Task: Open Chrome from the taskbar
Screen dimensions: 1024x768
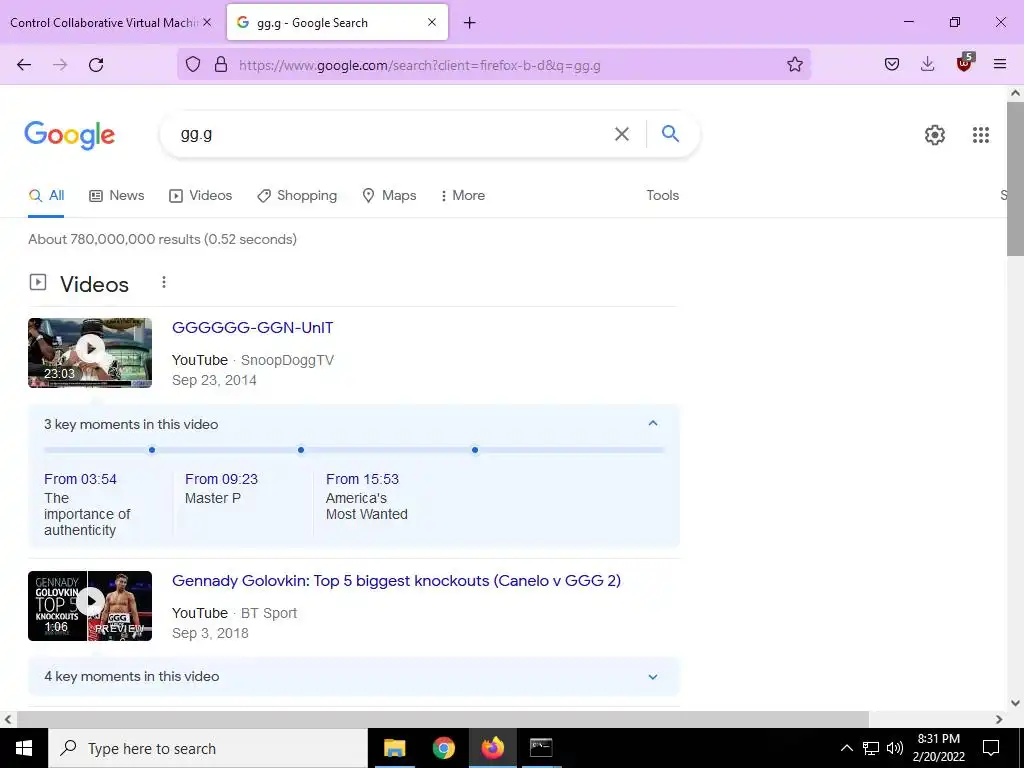Action: pos(443,748)
